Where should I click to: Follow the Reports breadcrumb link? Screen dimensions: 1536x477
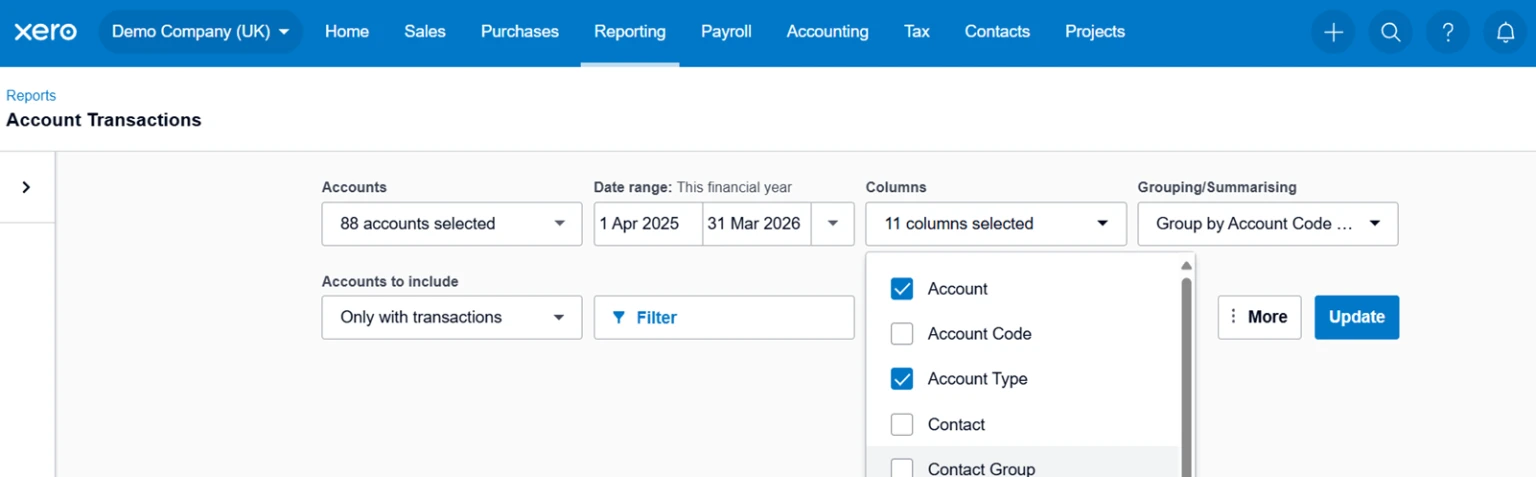coord(31,96)
